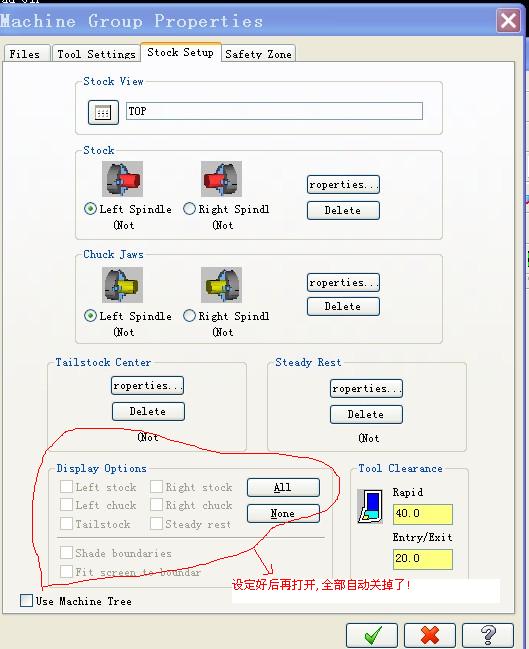Switch to the Tool Settings tab
The width and height of the screenshot is (529, 649).
pos(96,54)
